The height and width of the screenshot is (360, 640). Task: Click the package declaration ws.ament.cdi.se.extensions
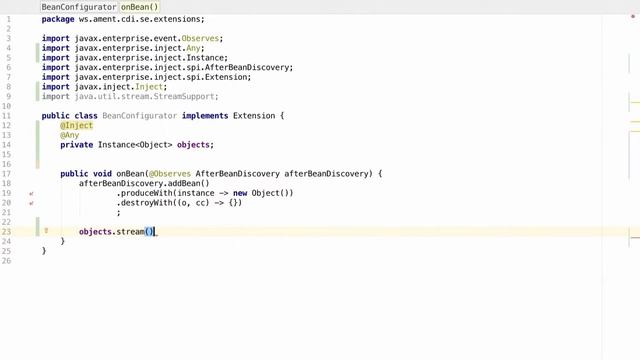click(x=123, y=19)
